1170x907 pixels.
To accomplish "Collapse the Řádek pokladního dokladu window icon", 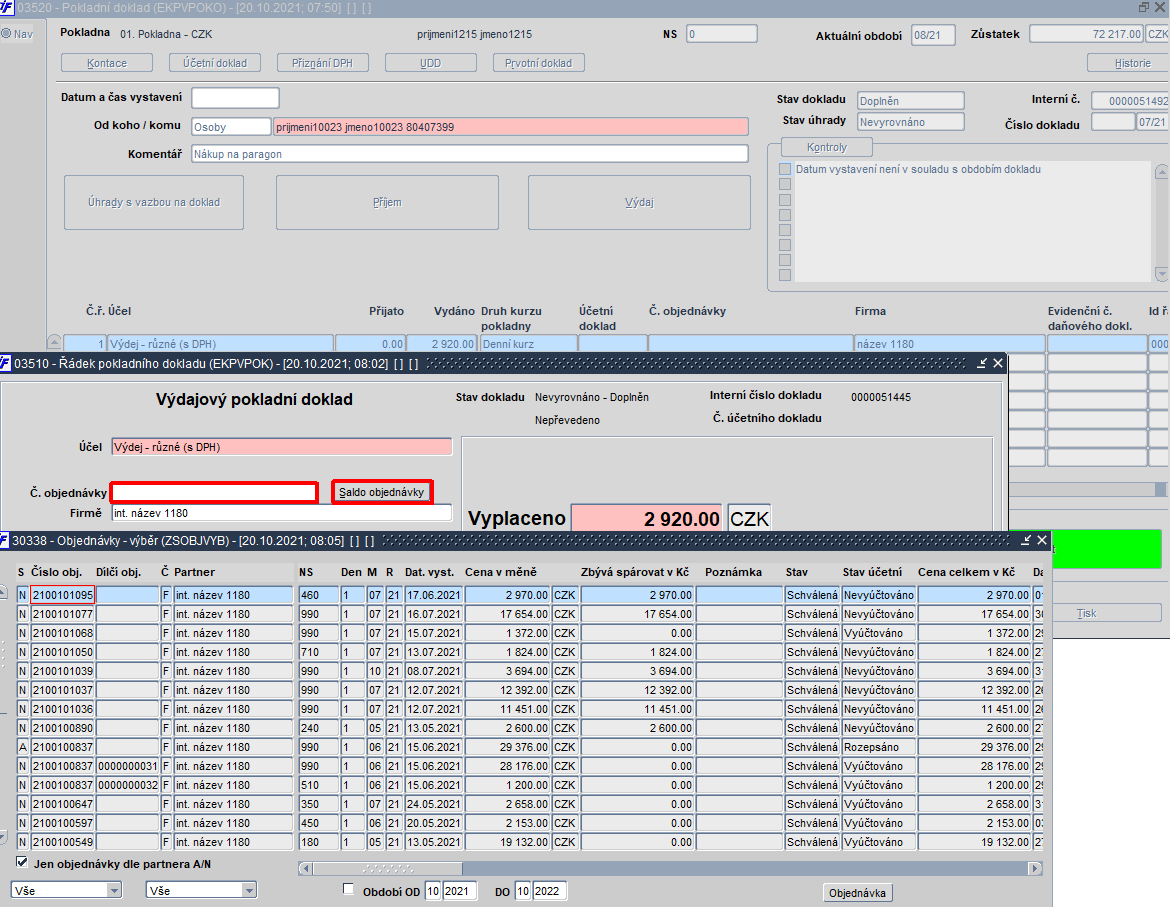I will [x=982, y=363].
